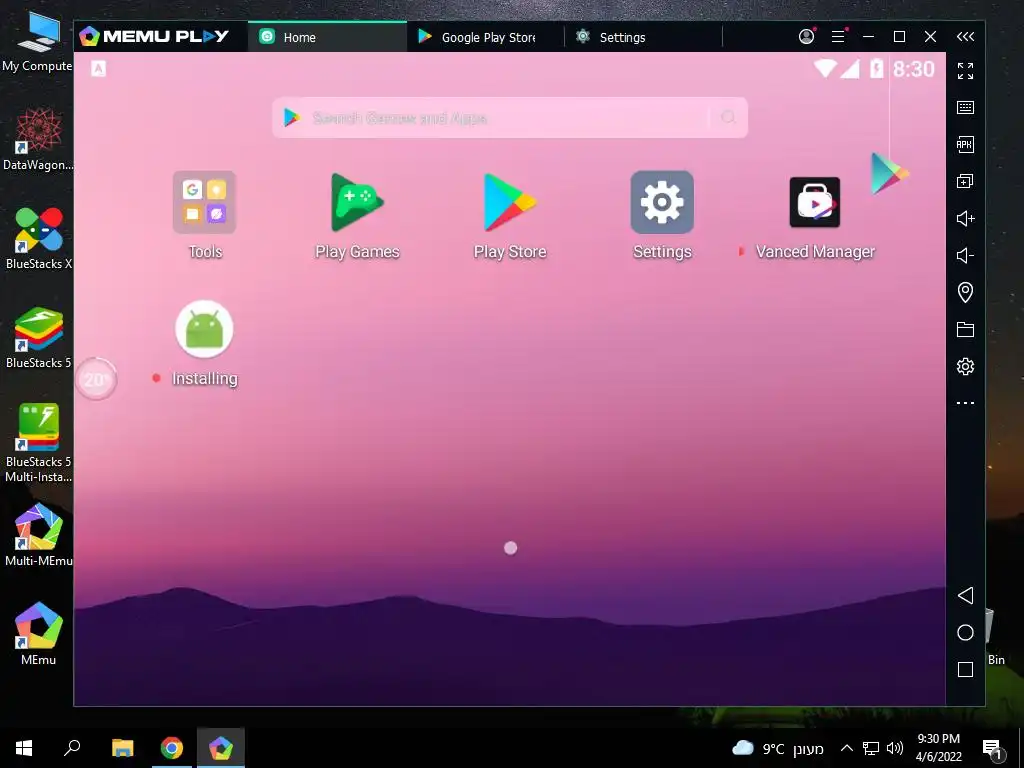
Task: Launch the Vanced Manager app
Action: 814,202
